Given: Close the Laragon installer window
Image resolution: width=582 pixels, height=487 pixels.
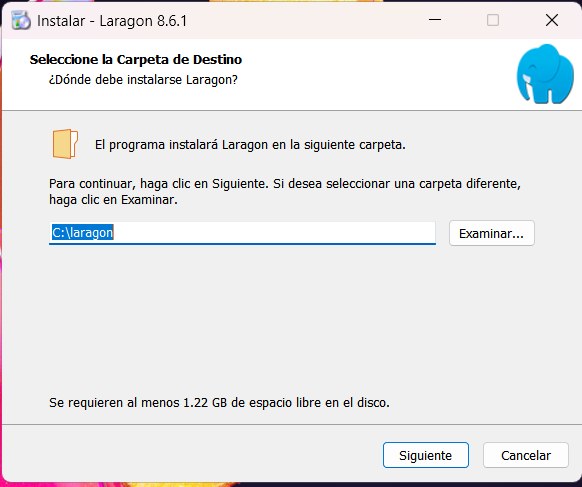Looking at the screenshot, I should pyautogui.click(x=552, y=20).
